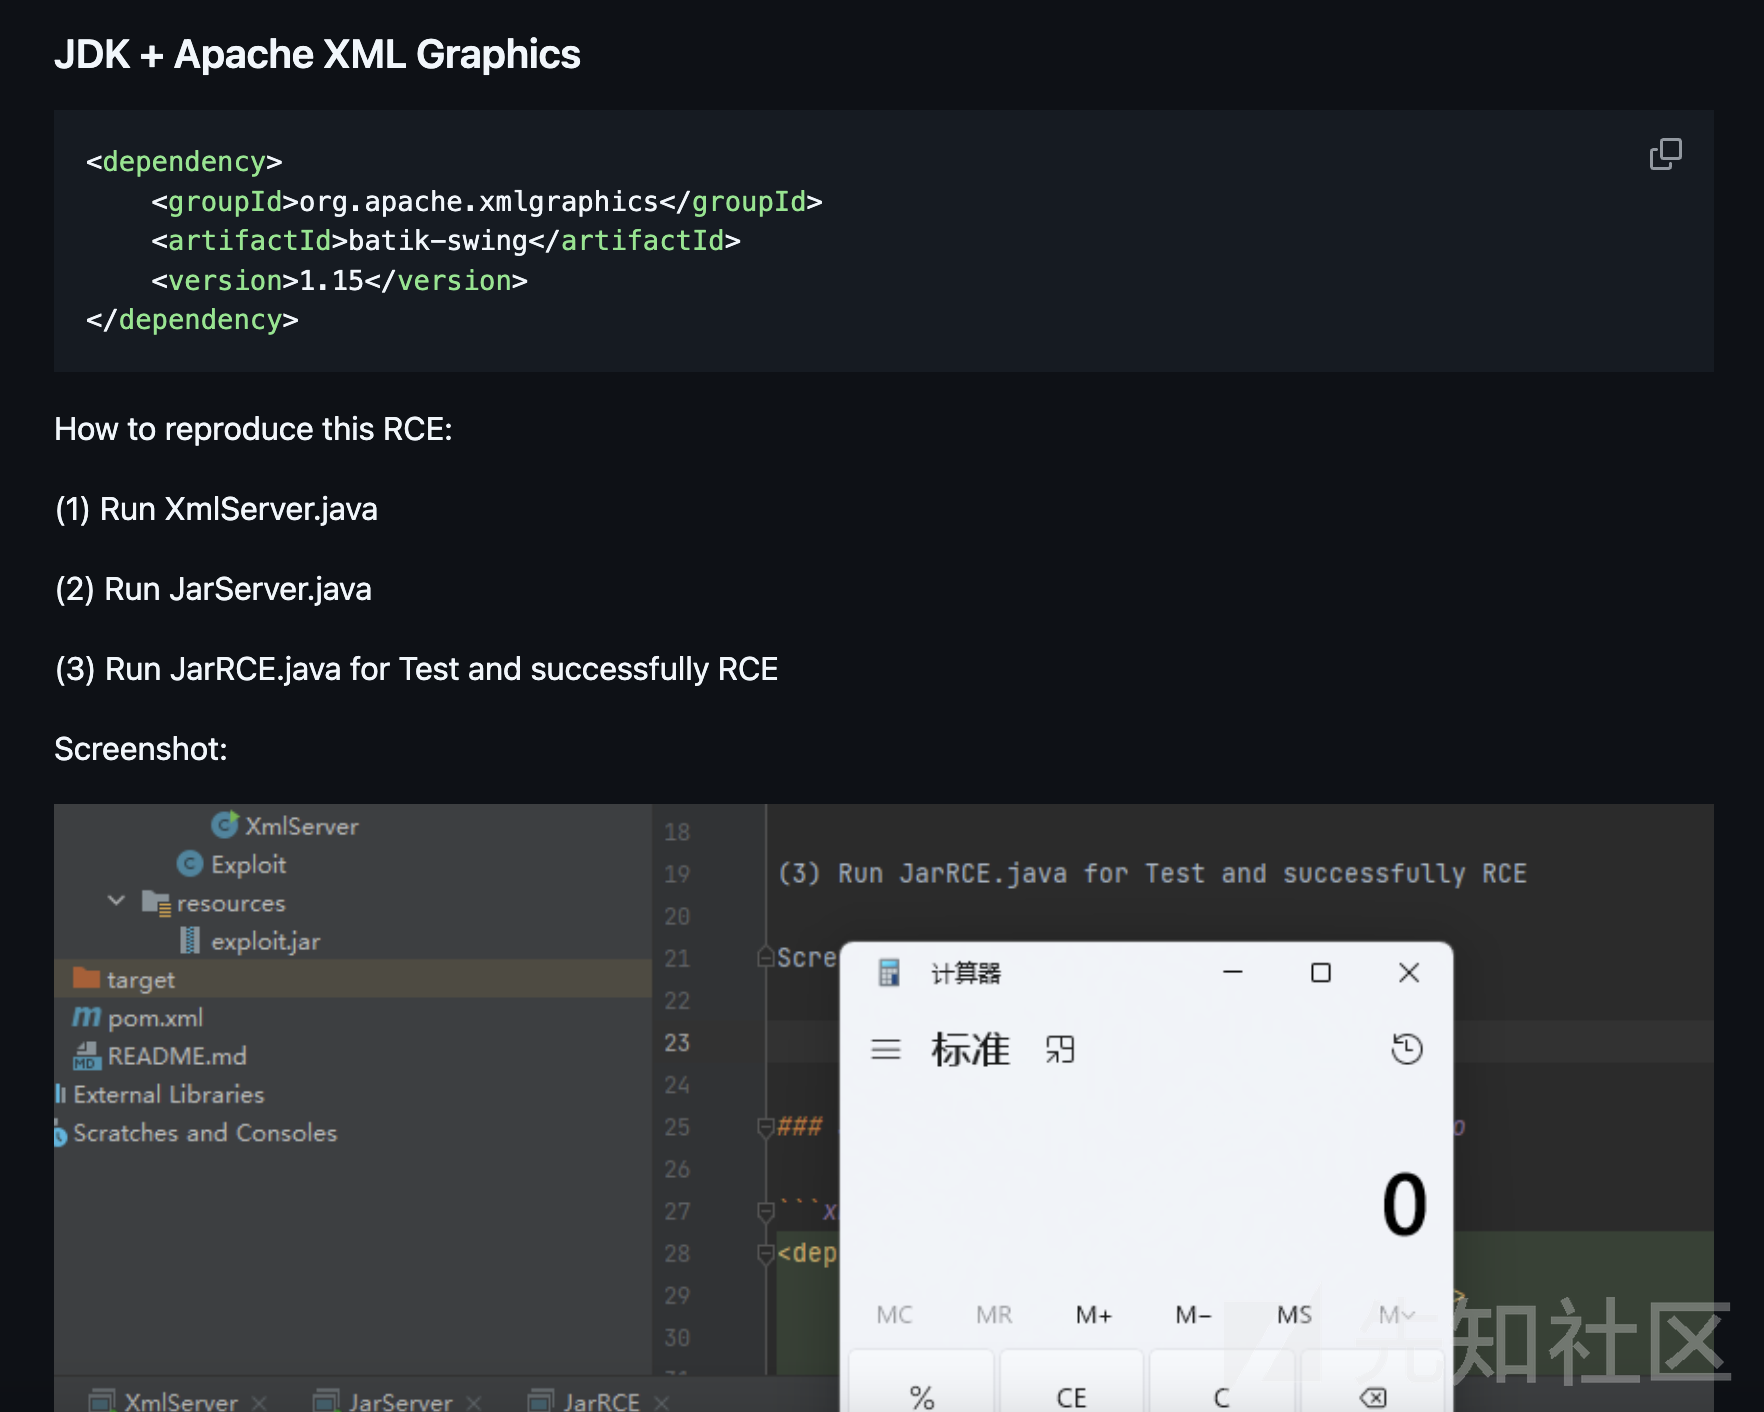Open exploit.jar in resources
Screen dimensions: 1764x1412
point(250,941)
